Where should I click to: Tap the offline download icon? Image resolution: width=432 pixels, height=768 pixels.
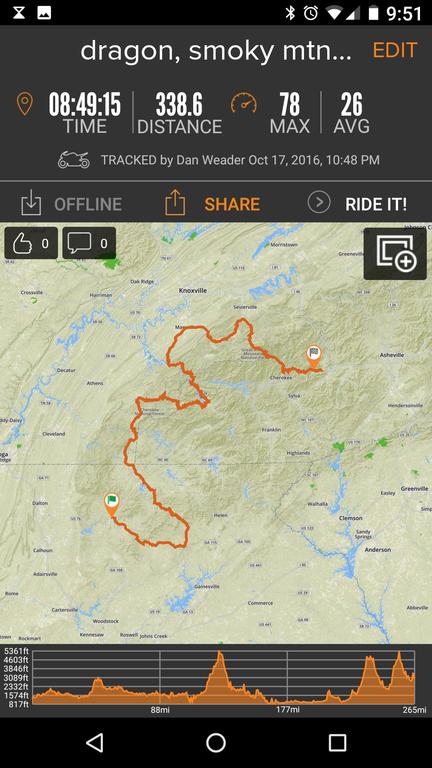[x=31, y=204]
